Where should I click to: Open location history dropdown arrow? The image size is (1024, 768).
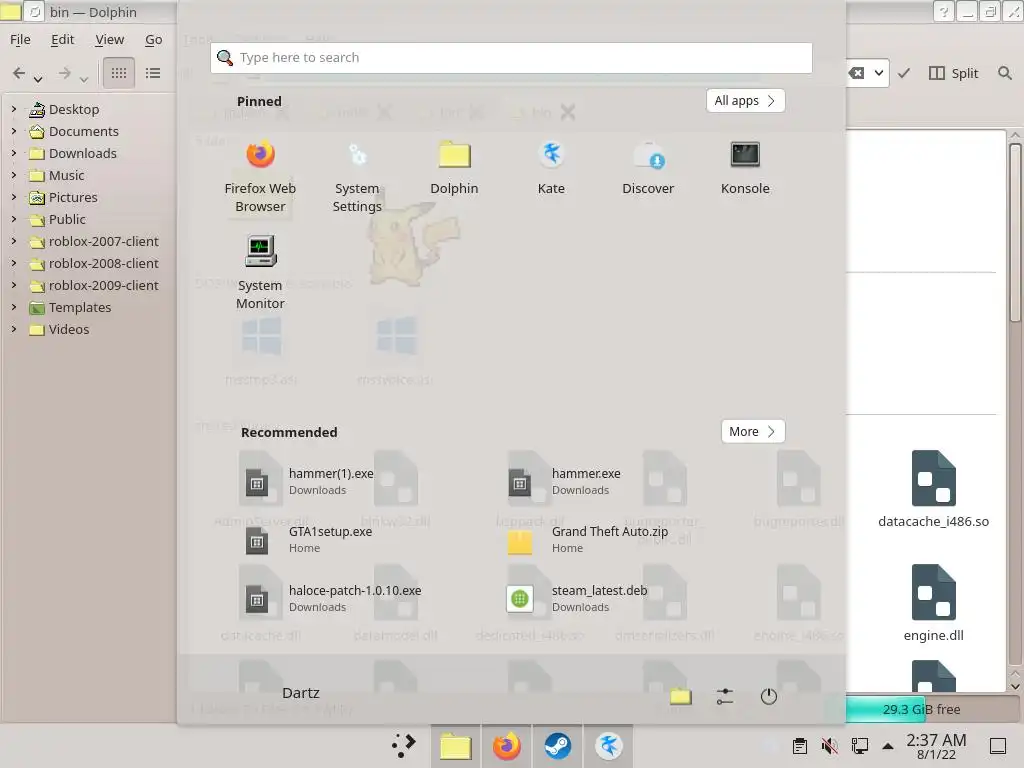tap(879, 73)
